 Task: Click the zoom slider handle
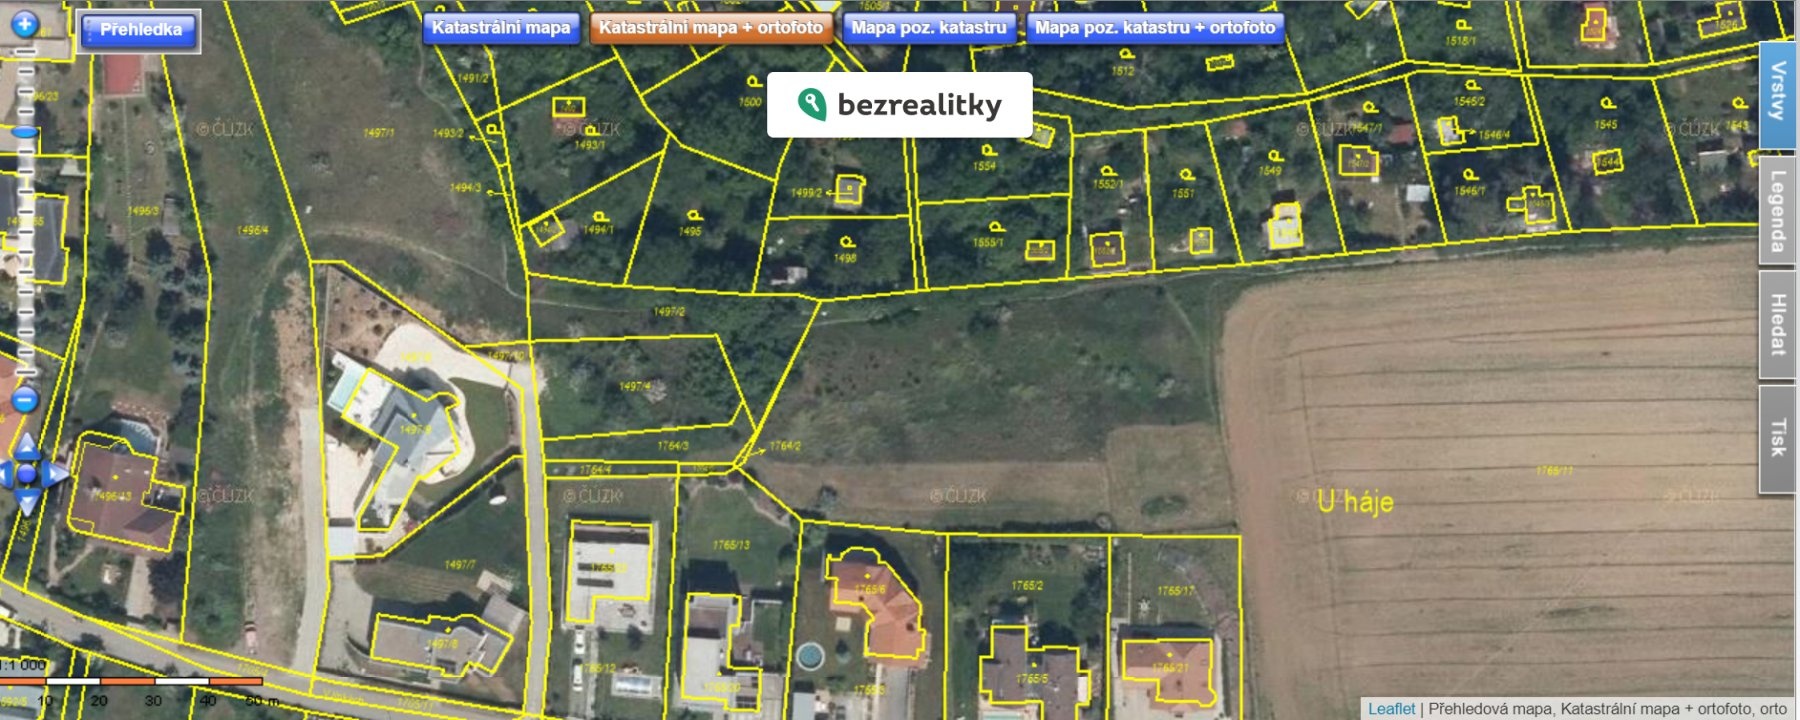click(x=24, y=132)
